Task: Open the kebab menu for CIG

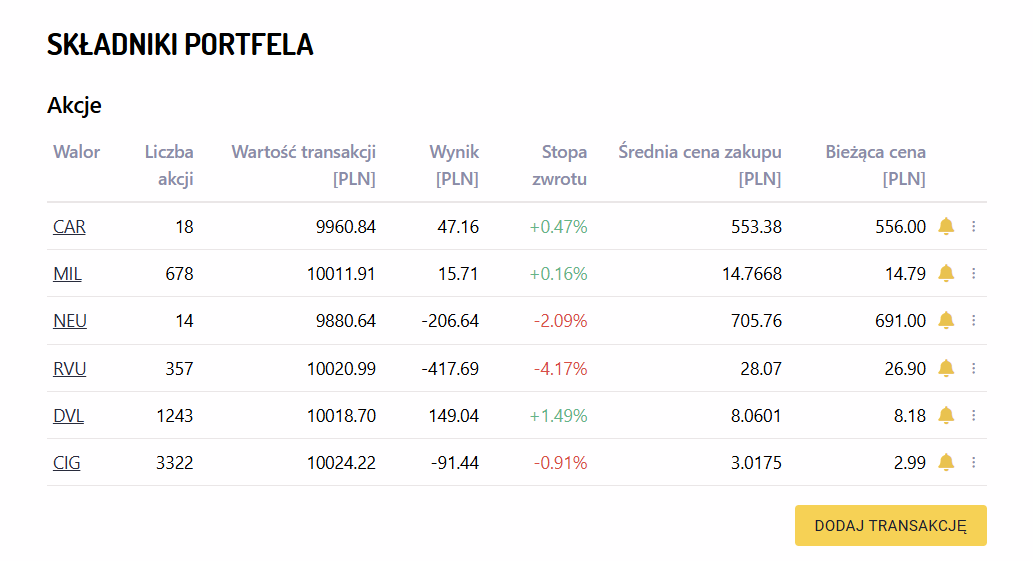Action: pos(974,463)
